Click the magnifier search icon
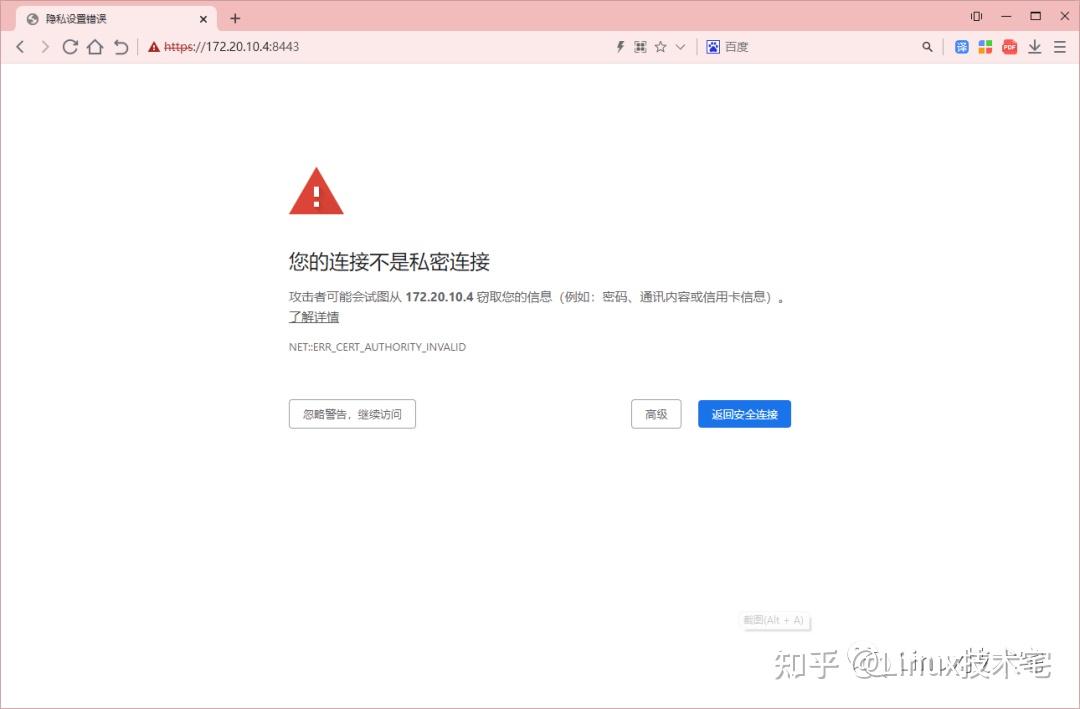 (x=927, y=47)
